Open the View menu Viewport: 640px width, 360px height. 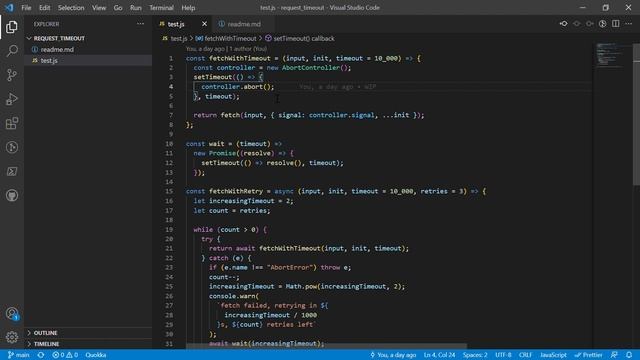point(99,8)
